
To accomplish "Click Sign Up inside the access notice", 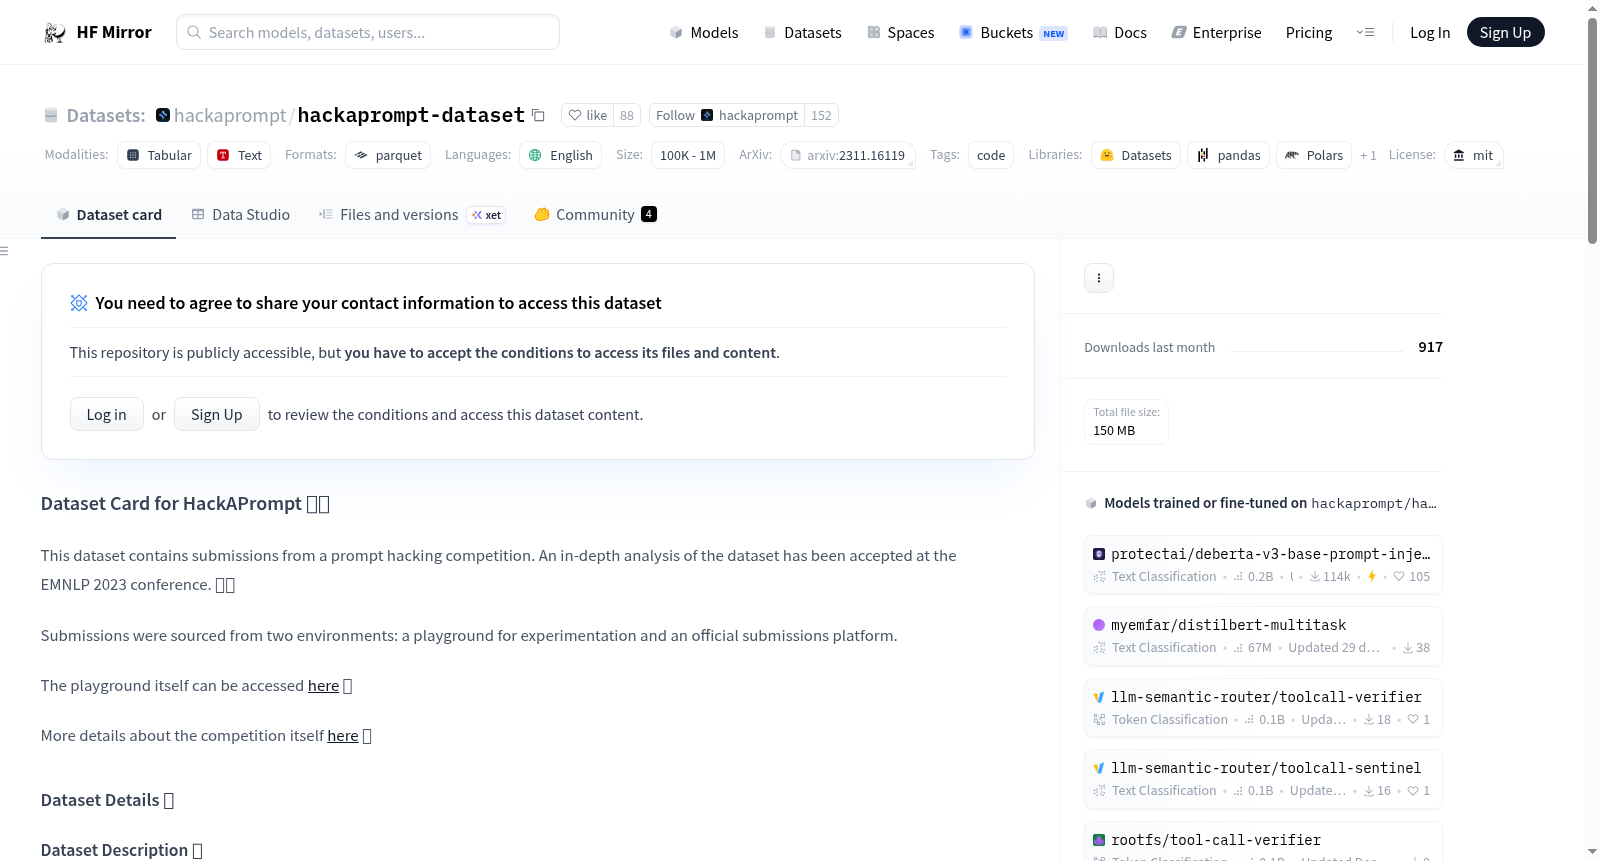I will click(217, 414).
